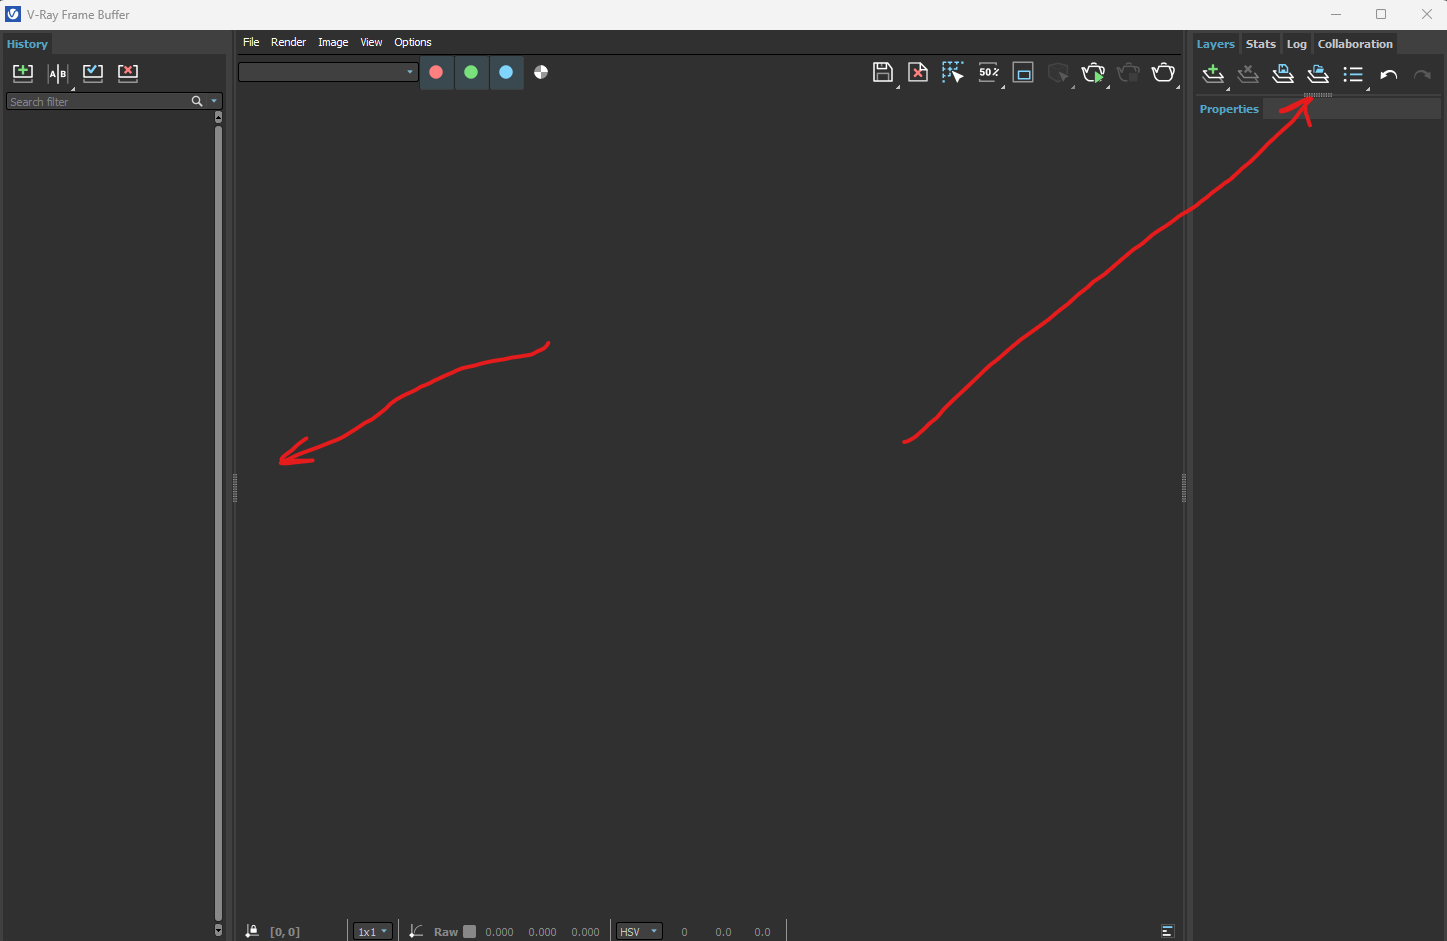Click the color curve icon beside Raw

[x=416, y=931]
